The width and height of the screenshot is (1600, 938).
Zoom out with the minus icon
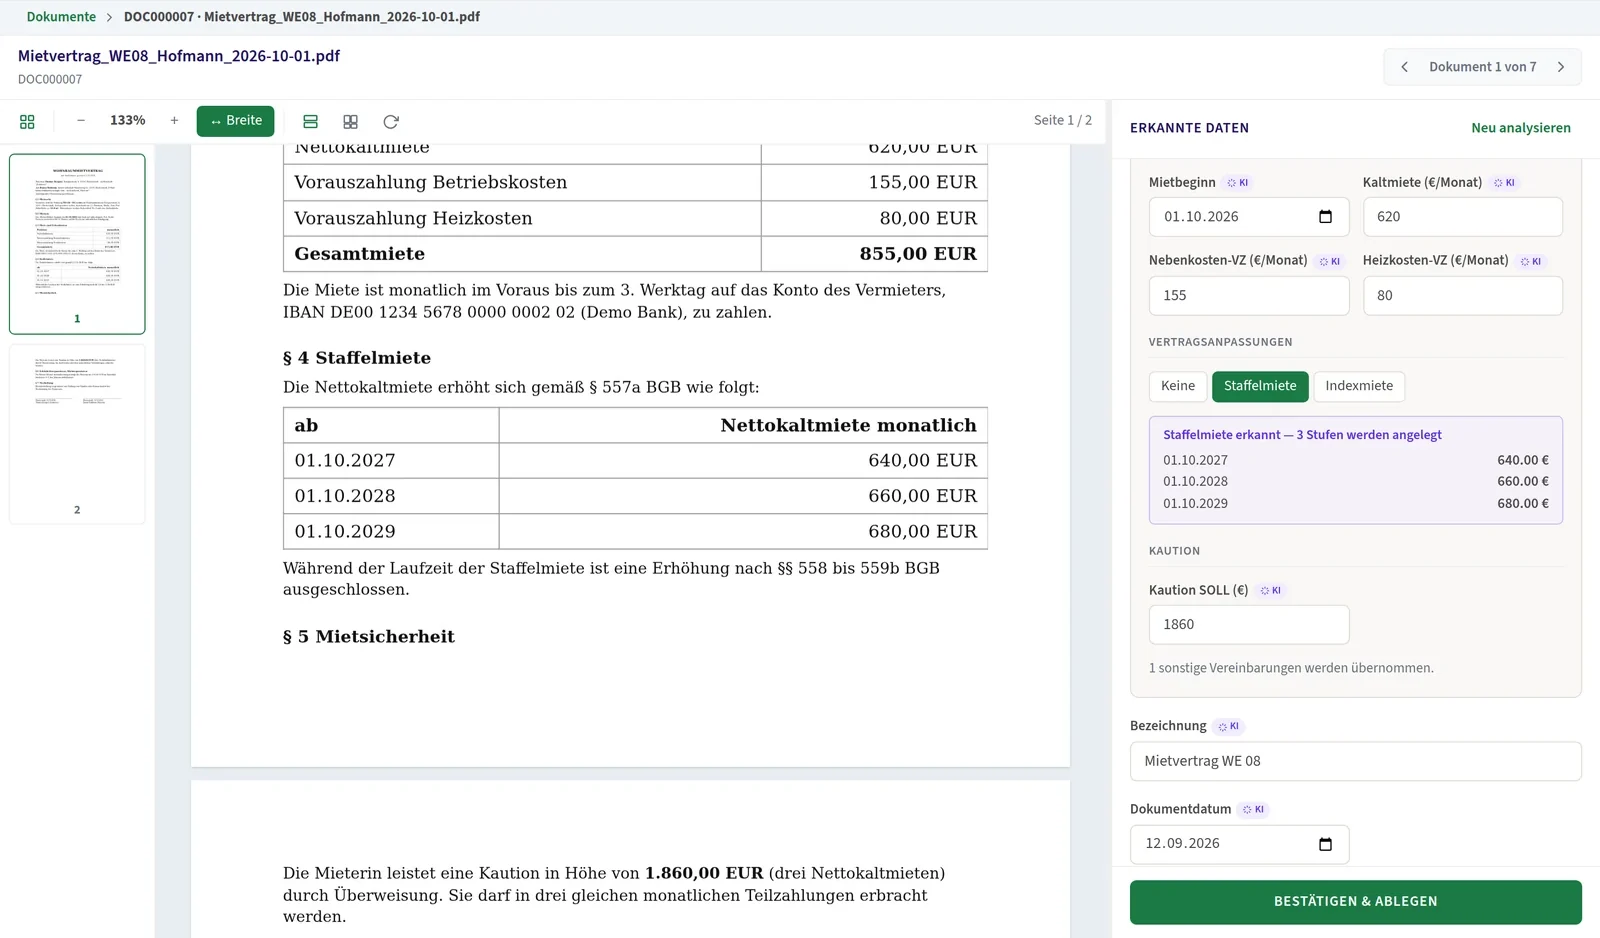[81, 120]
